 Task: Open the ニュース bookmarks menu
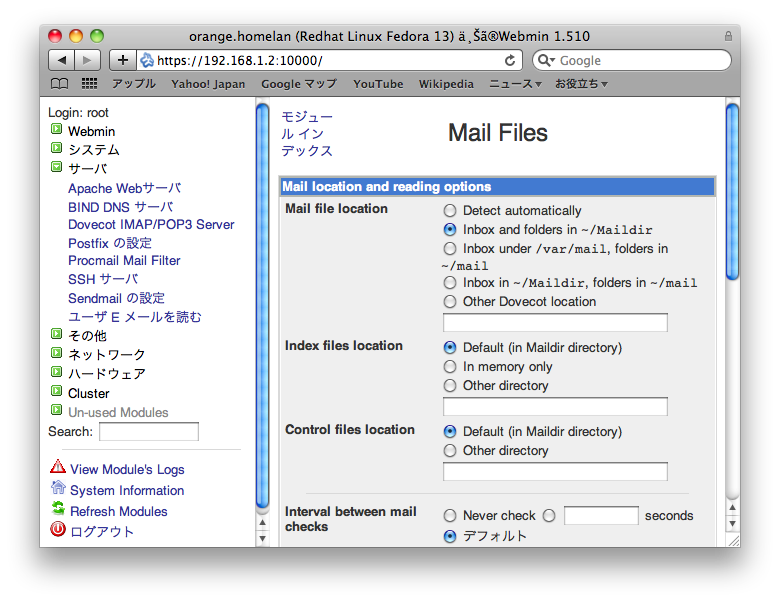[514, 84]
